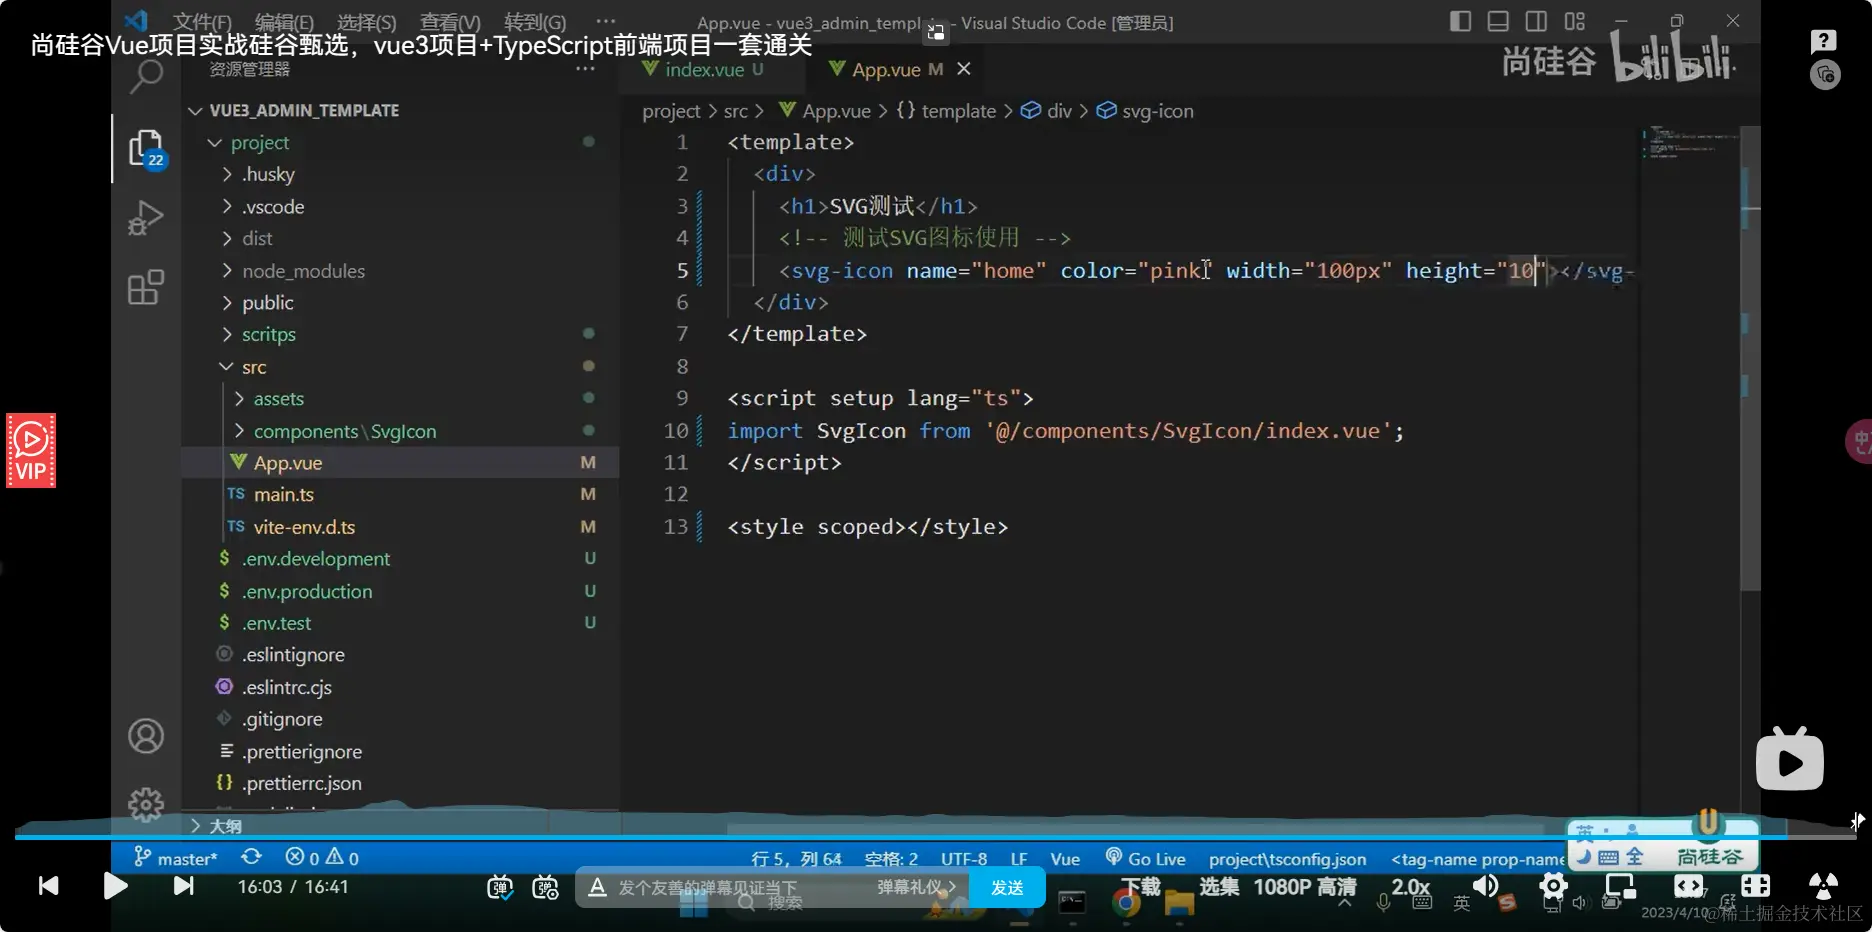The image size is (1872, 932).
Task: Toggle the danmaku display switch
Action: pos(500,887)
